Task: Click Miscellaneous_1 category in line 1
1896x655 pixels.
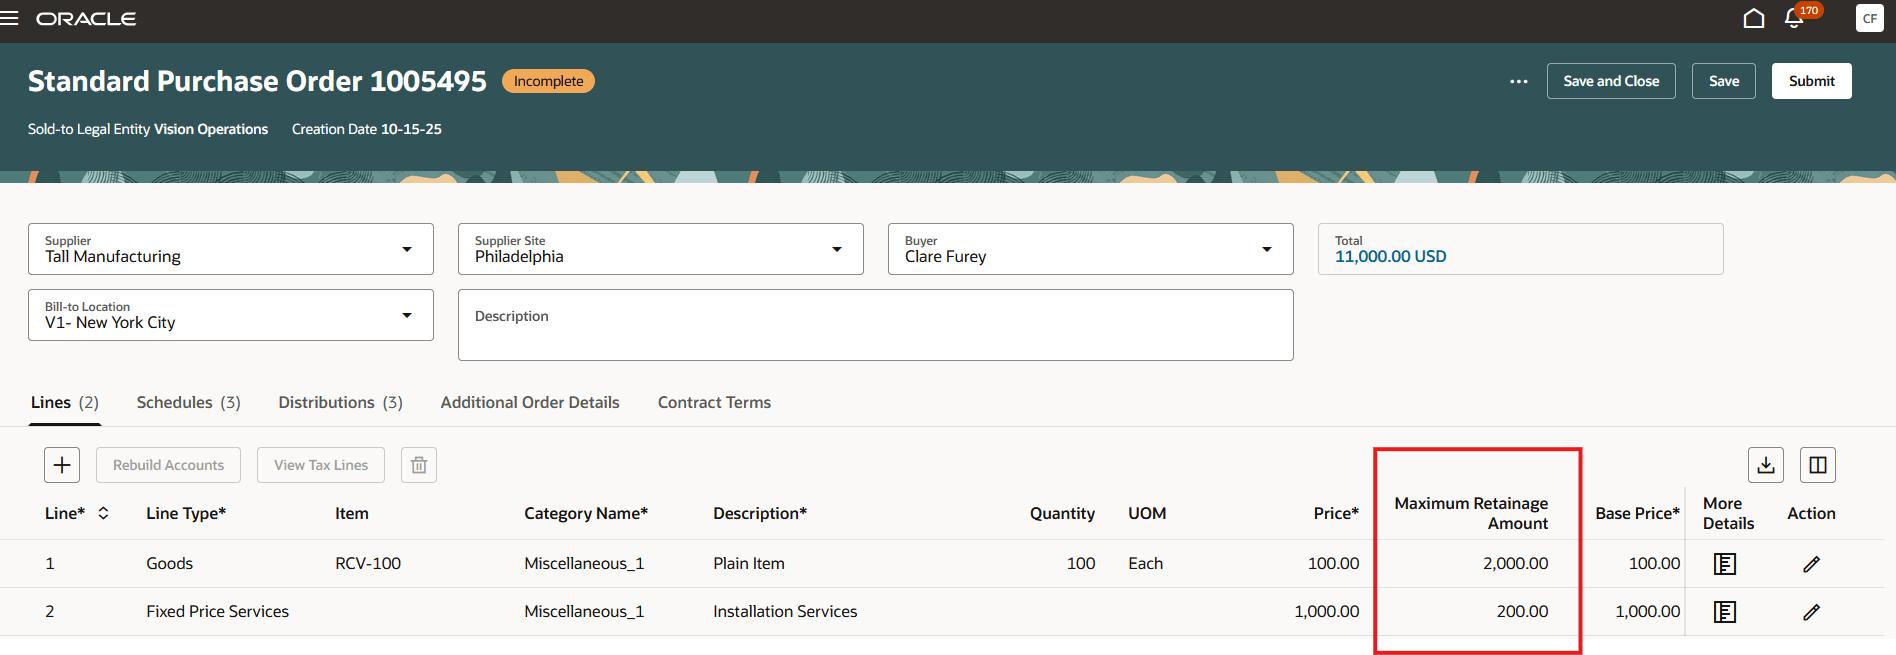Action: coord(584,563)
